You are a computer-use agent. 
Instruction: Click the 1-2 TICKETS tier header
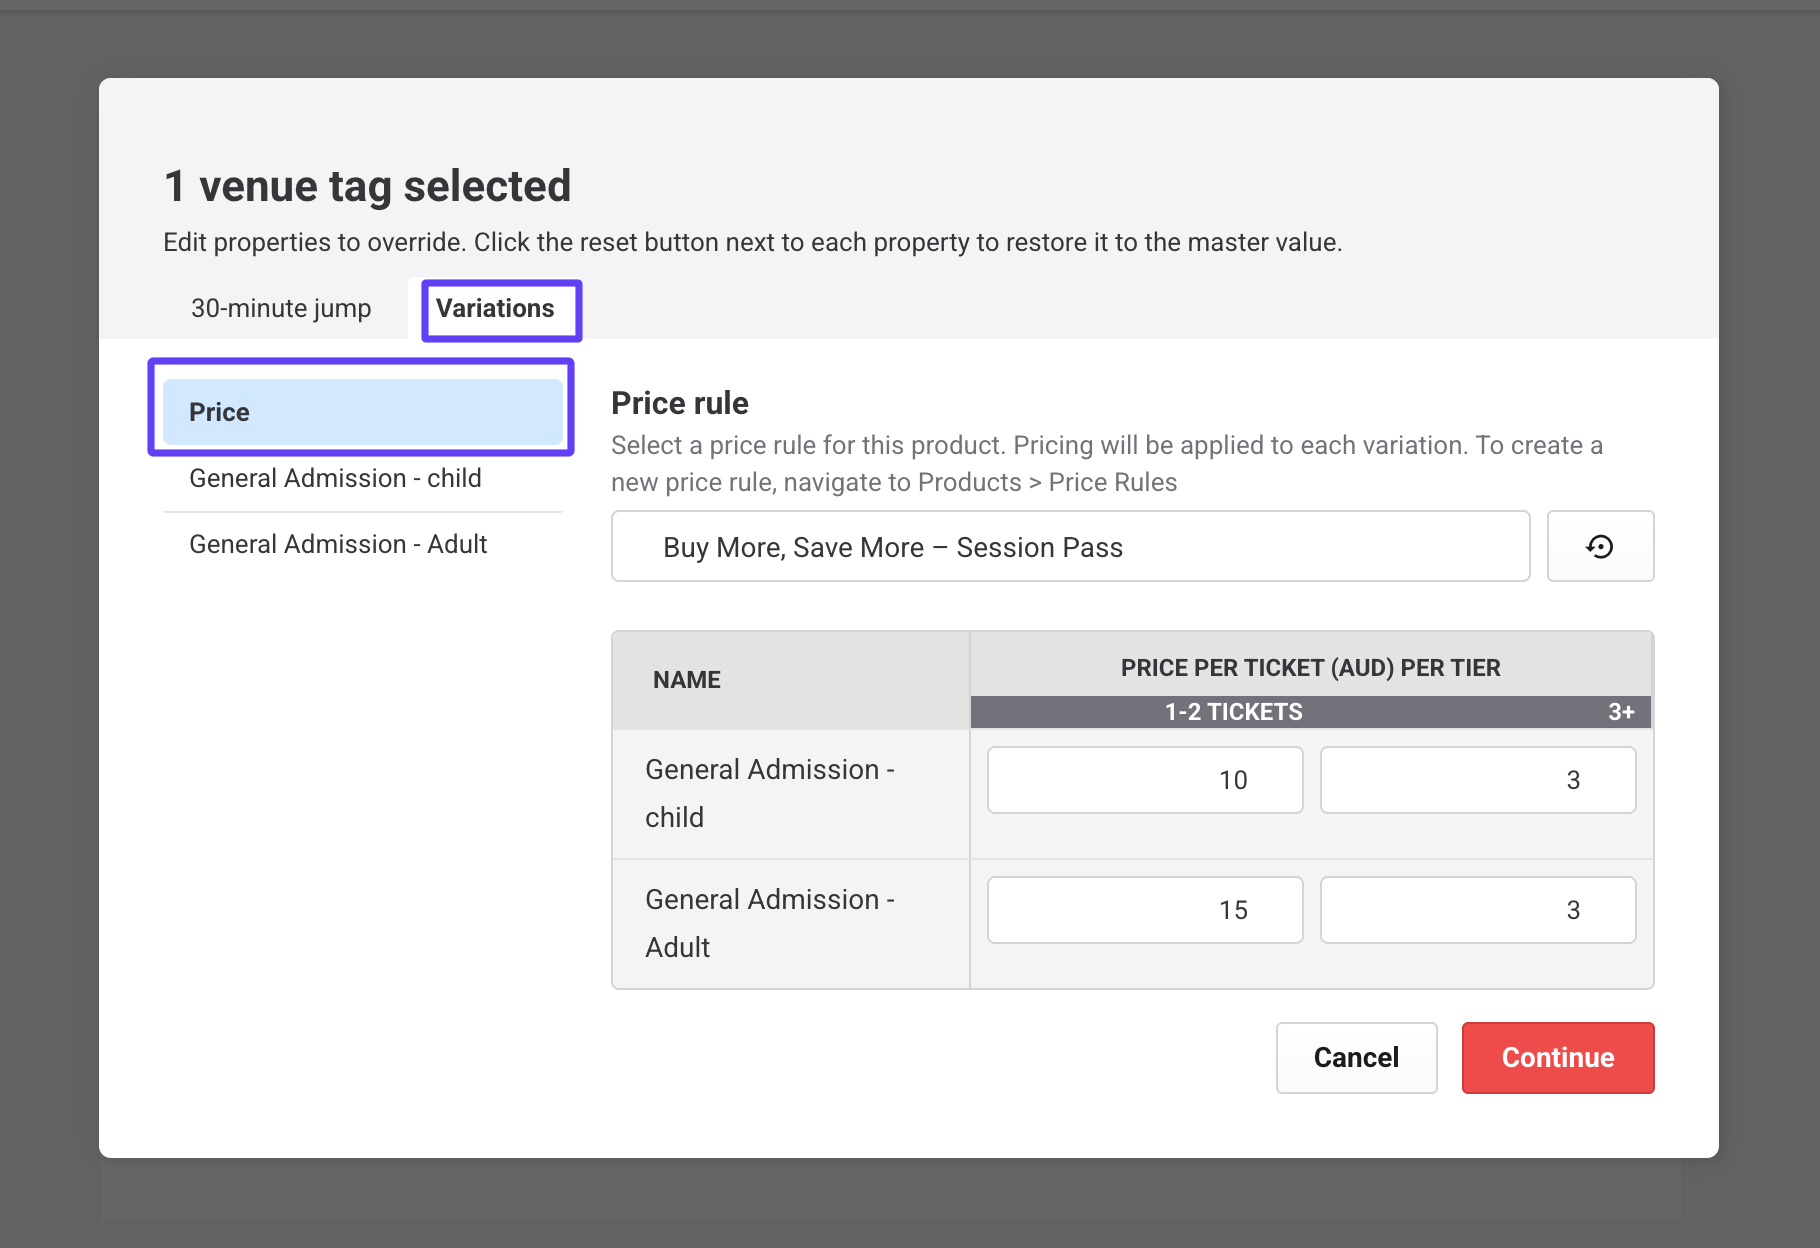click(1233, 712)
